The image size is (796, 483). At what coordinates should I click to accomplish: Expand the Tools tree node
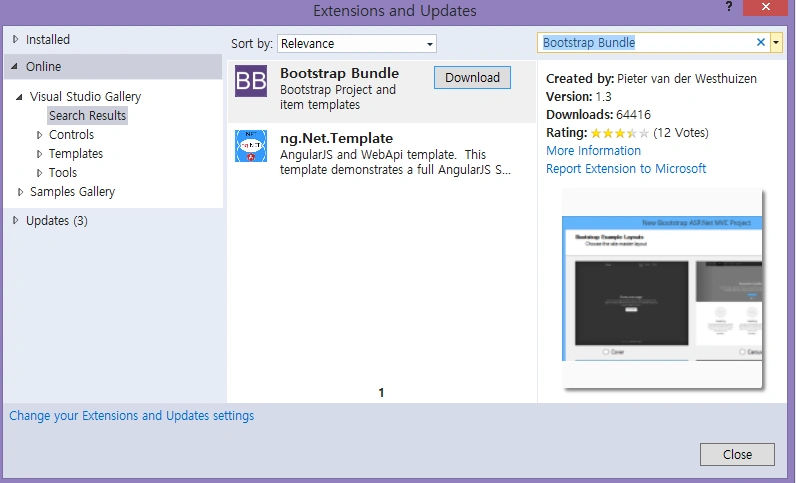click(39, 173)
